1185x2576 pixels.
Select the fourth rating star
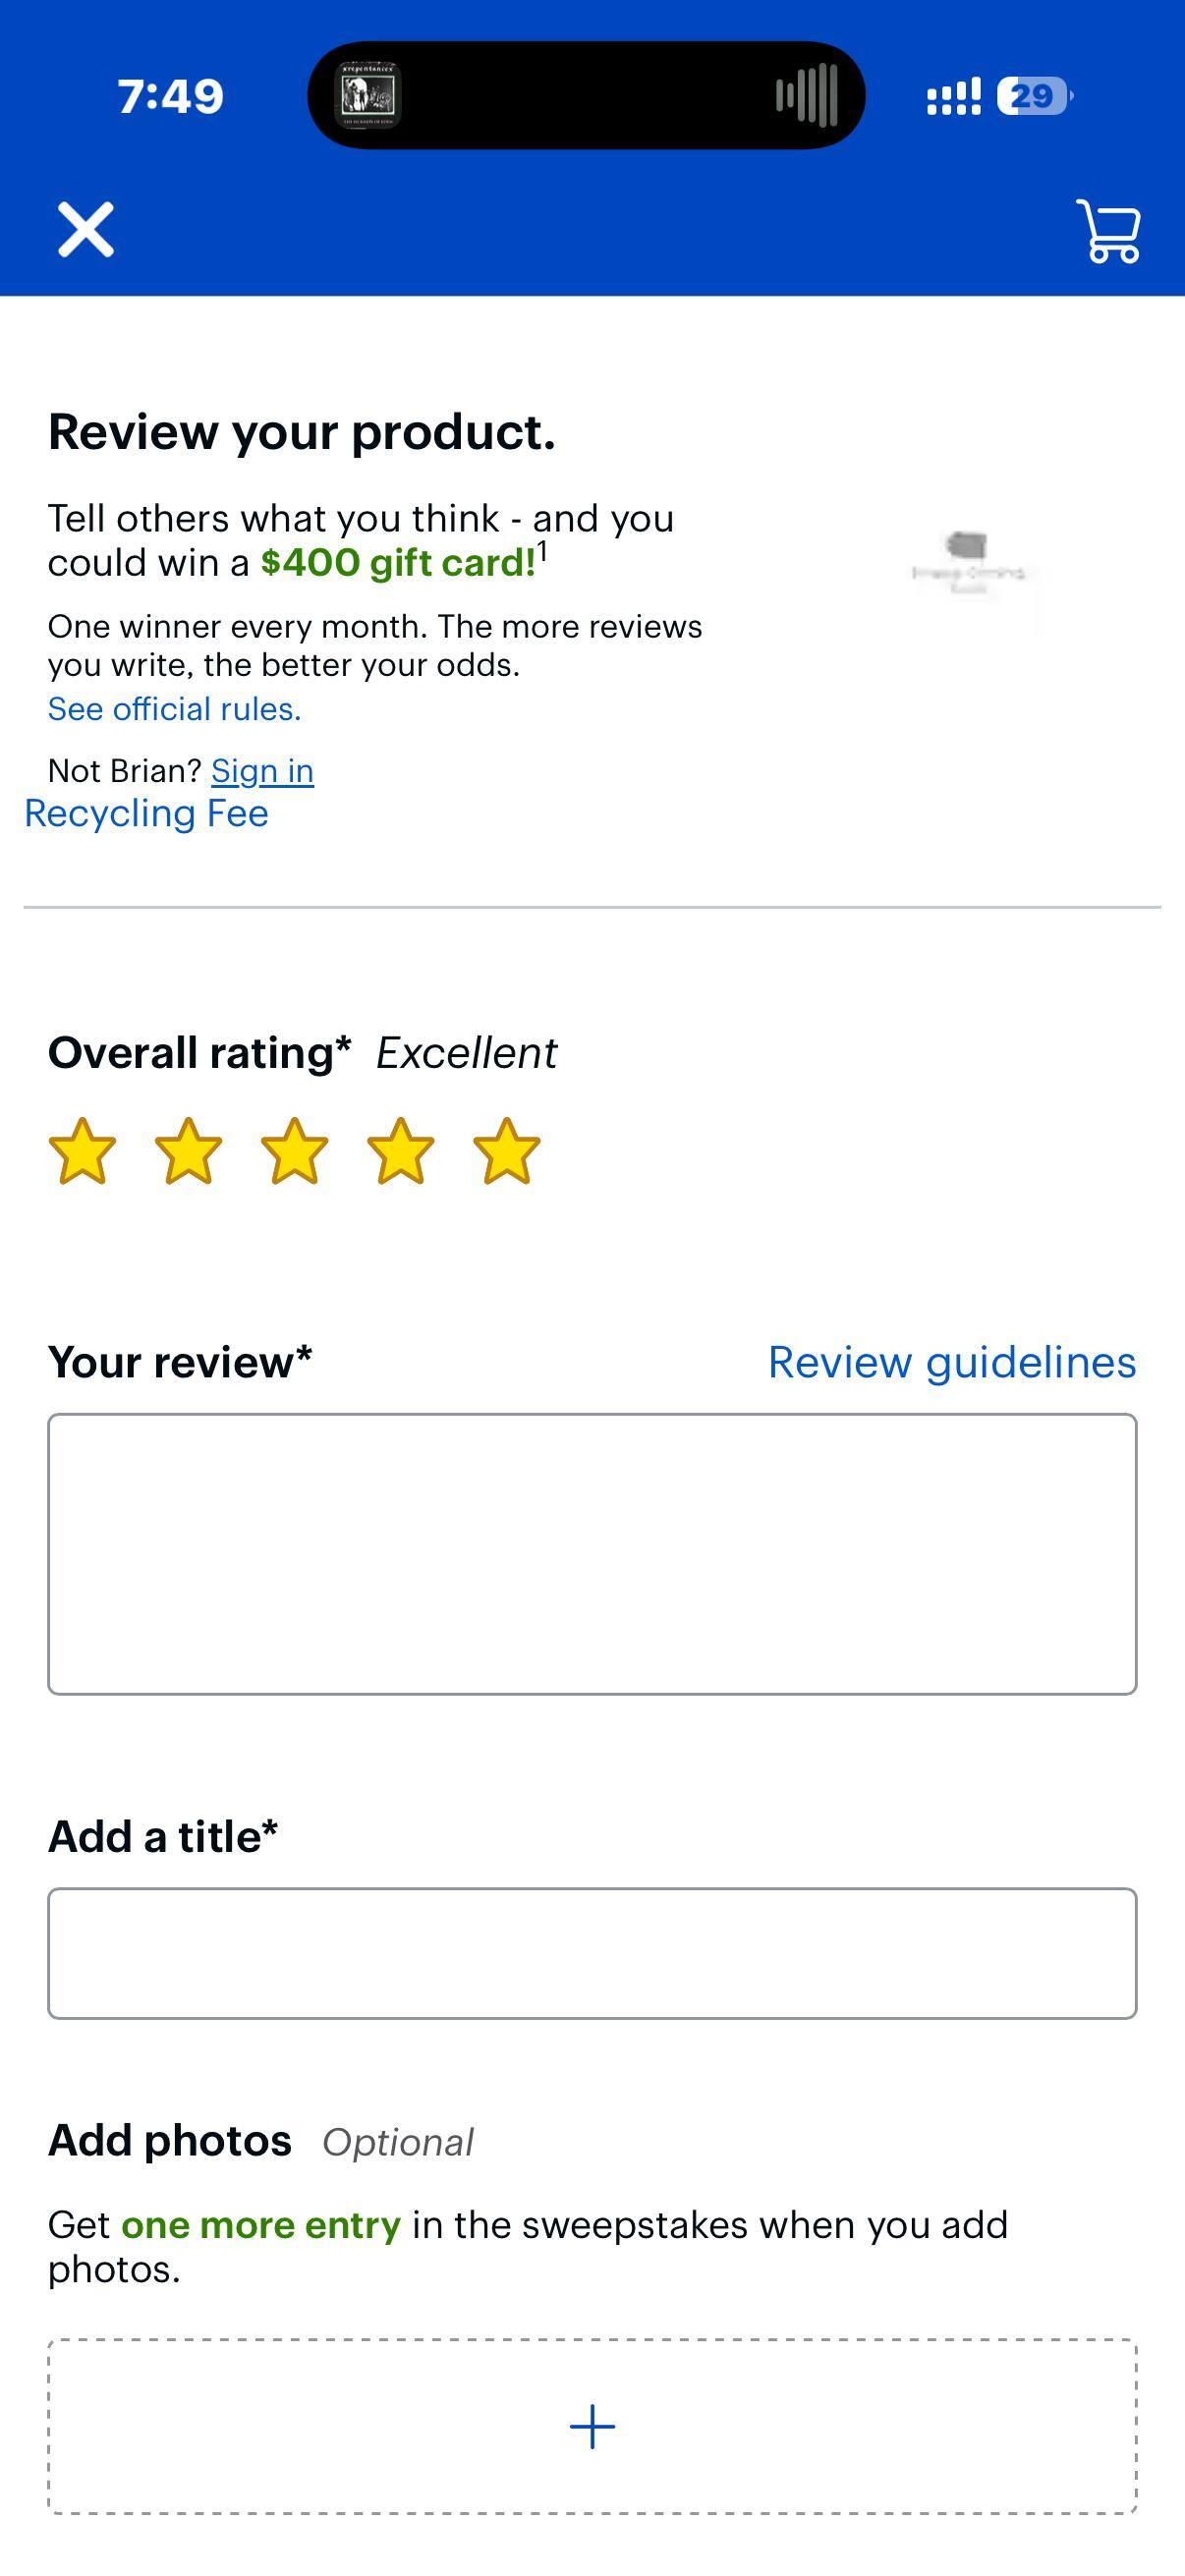pyautogui.click(x=400, y=1152)
